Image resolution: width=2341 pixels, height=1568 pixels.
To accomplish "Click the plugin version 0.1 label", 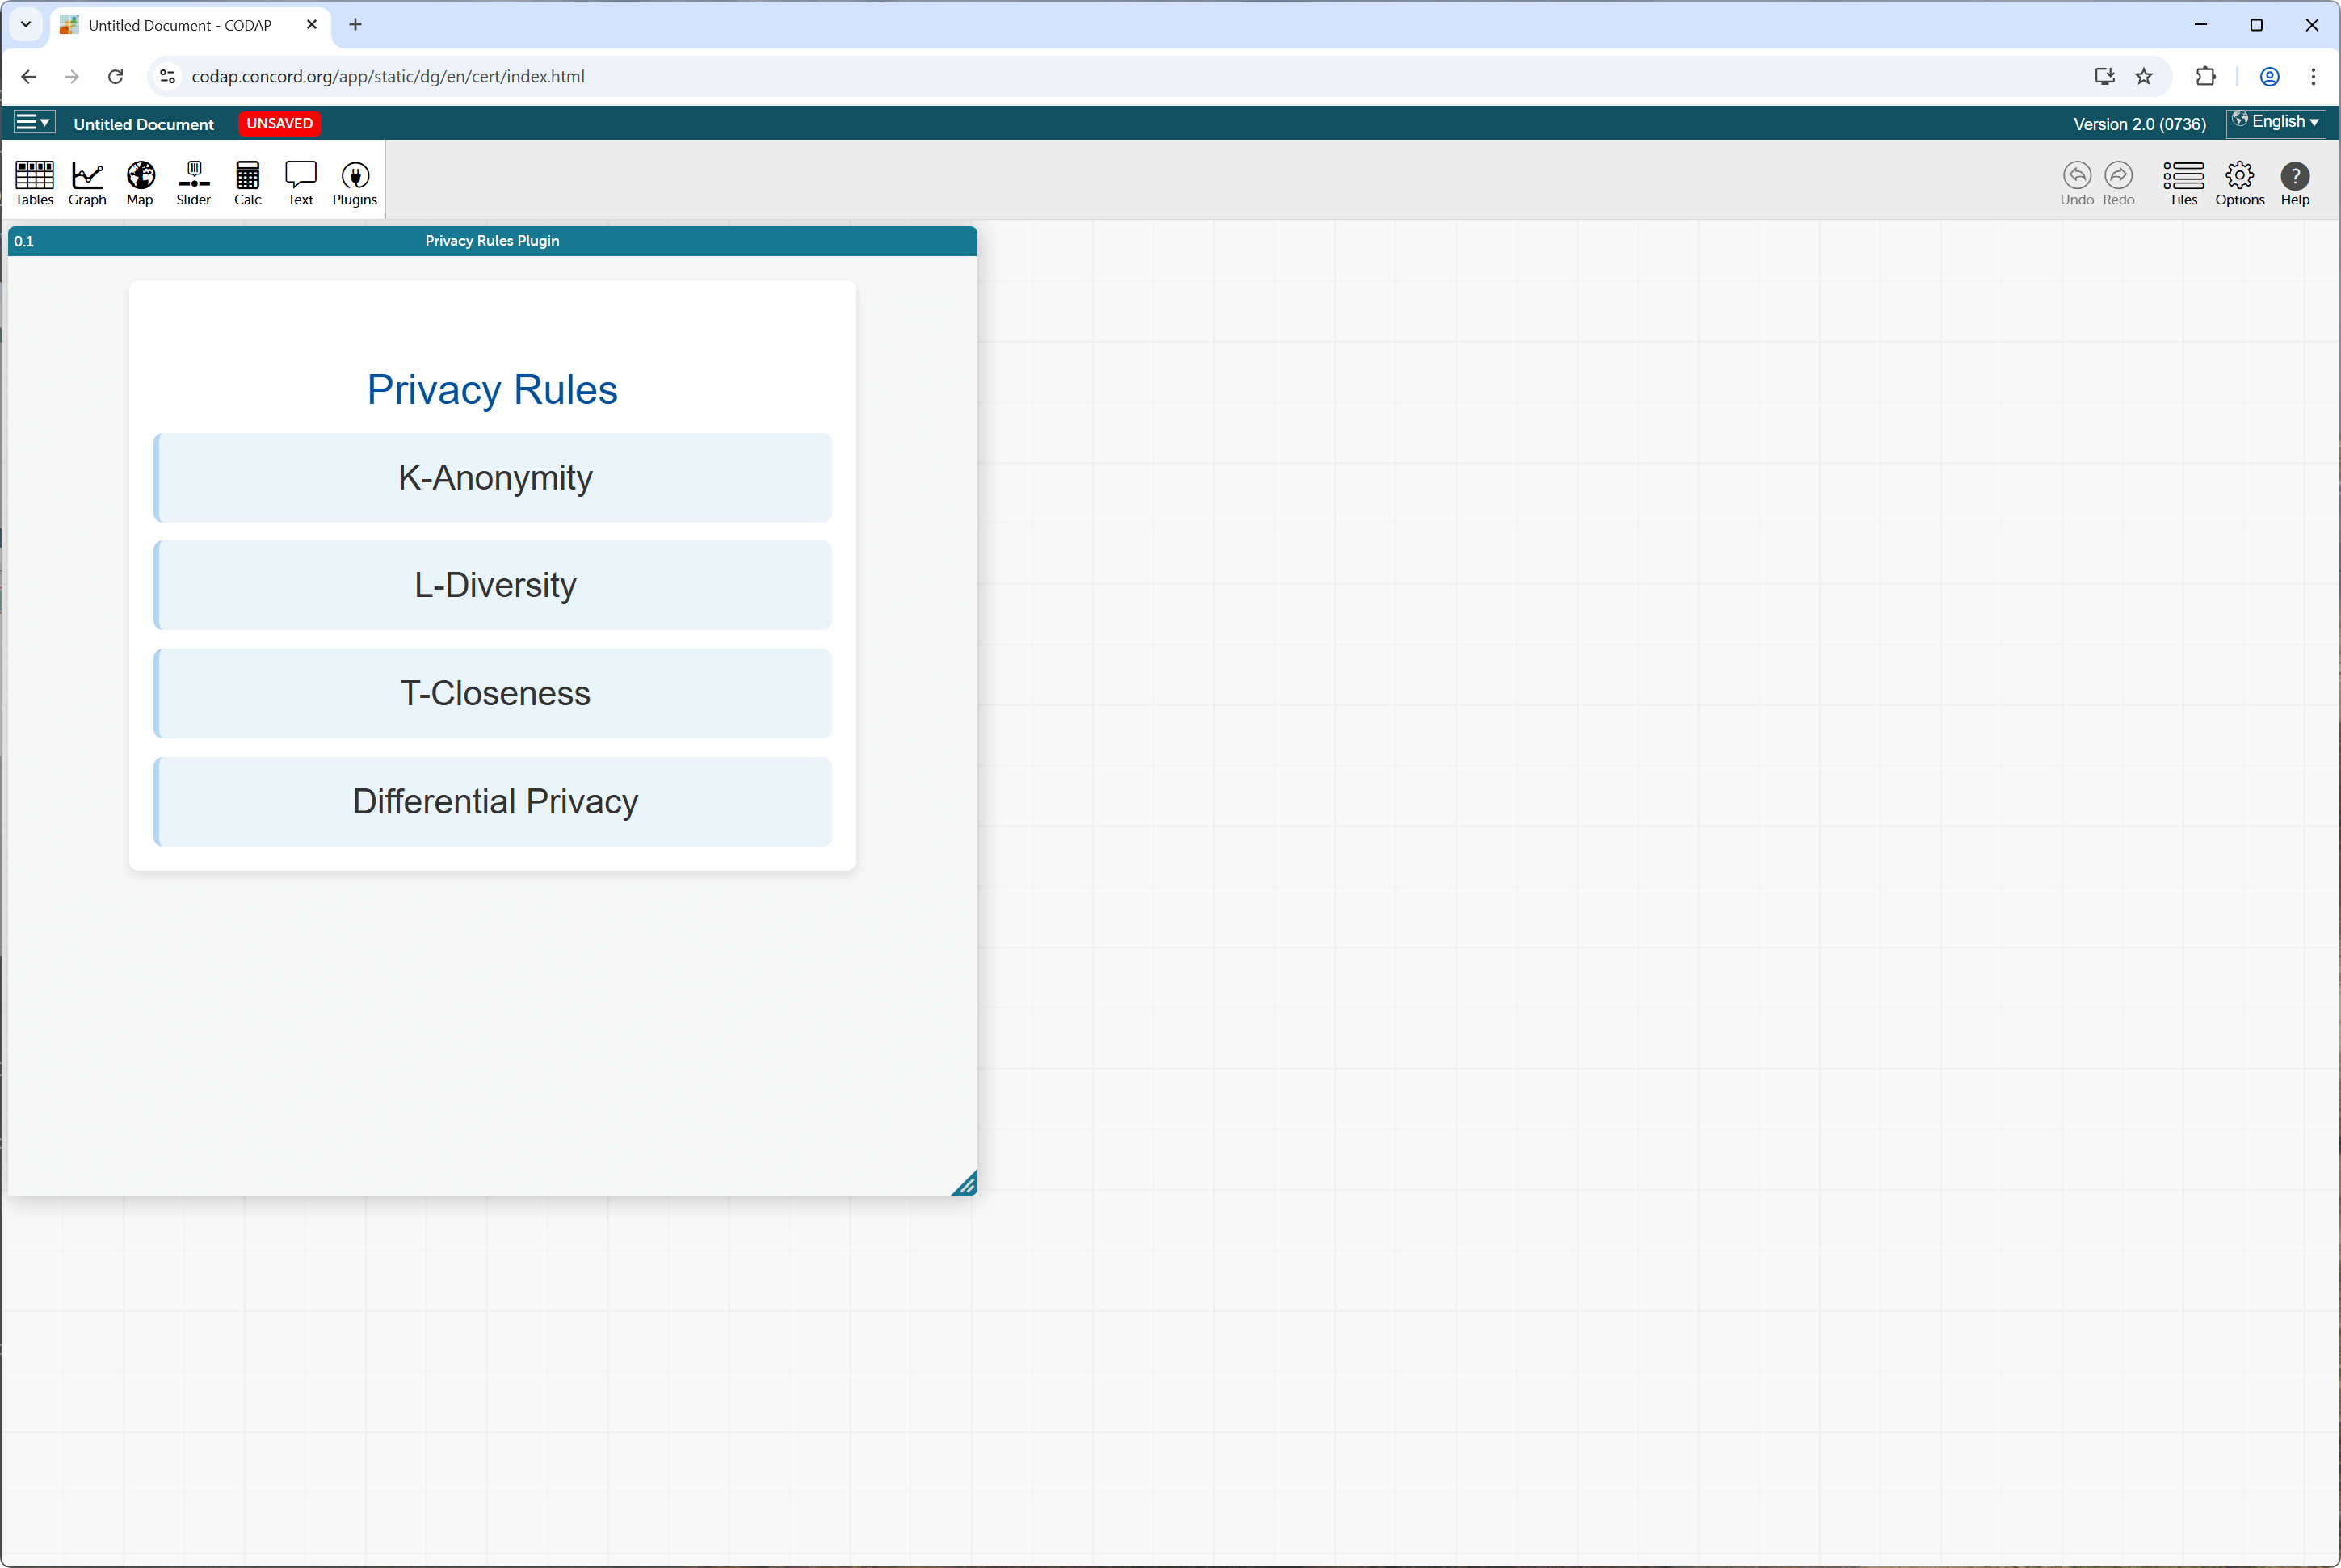I will point(24,241).
